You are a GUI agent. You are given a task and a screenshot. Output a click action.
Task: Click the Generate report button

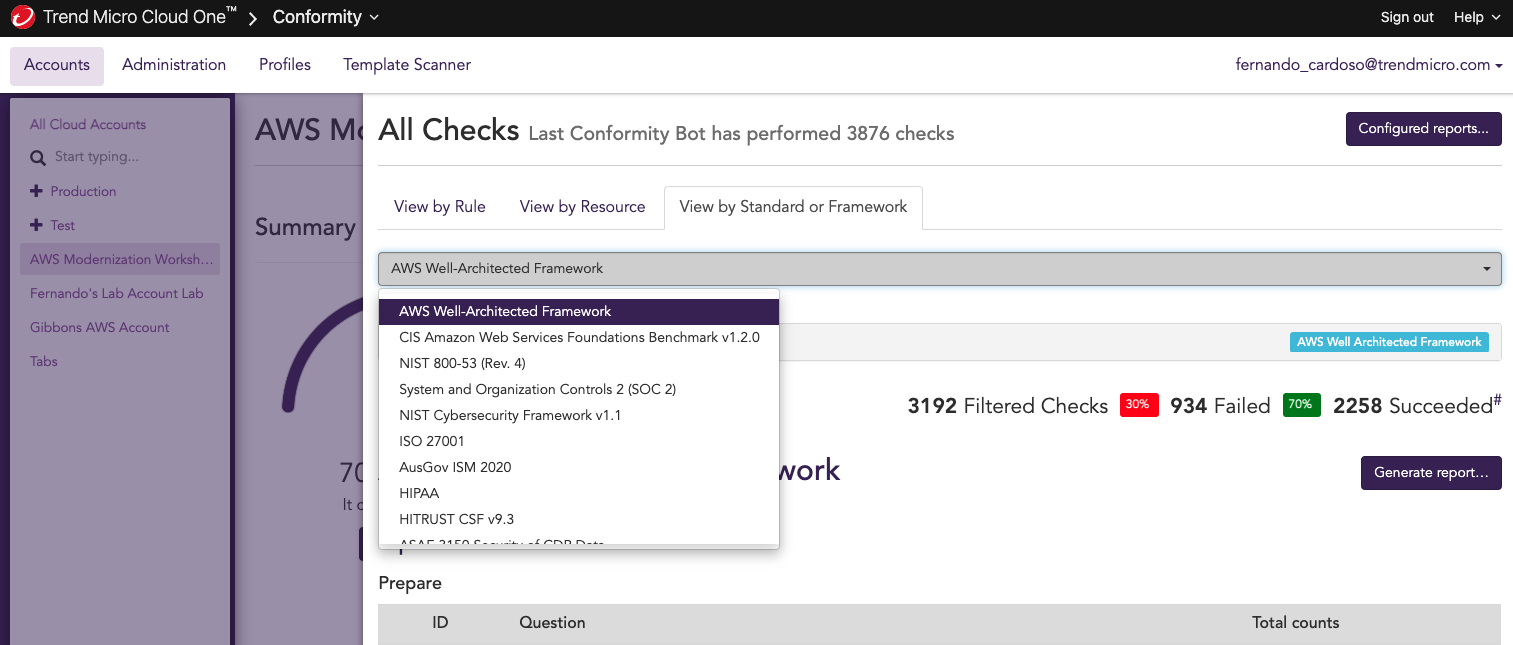click(x=1431, y=473)
